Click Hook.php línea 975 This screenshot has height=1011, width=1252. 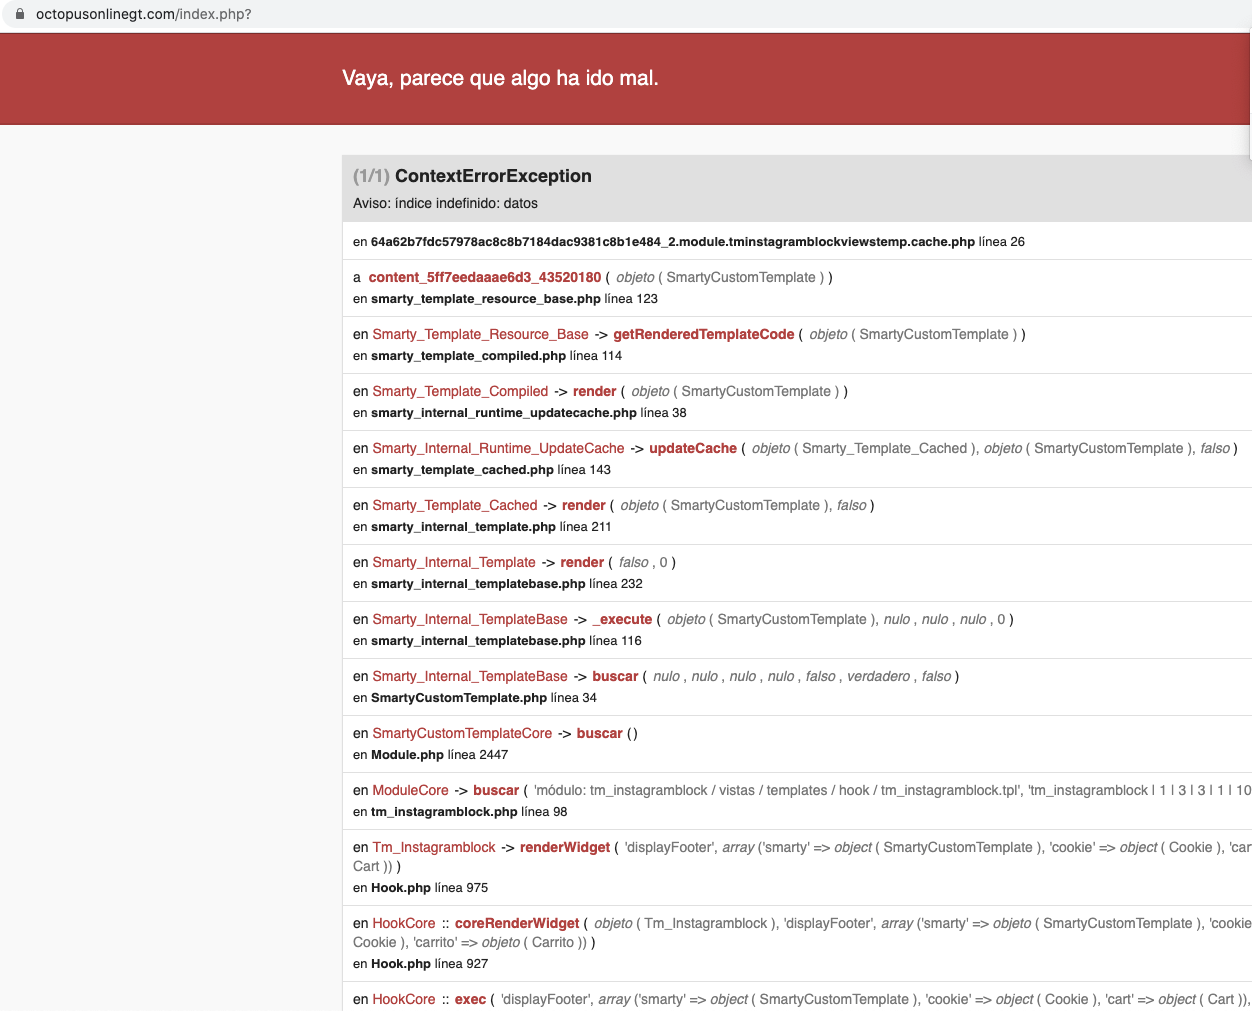click(420, 887)
